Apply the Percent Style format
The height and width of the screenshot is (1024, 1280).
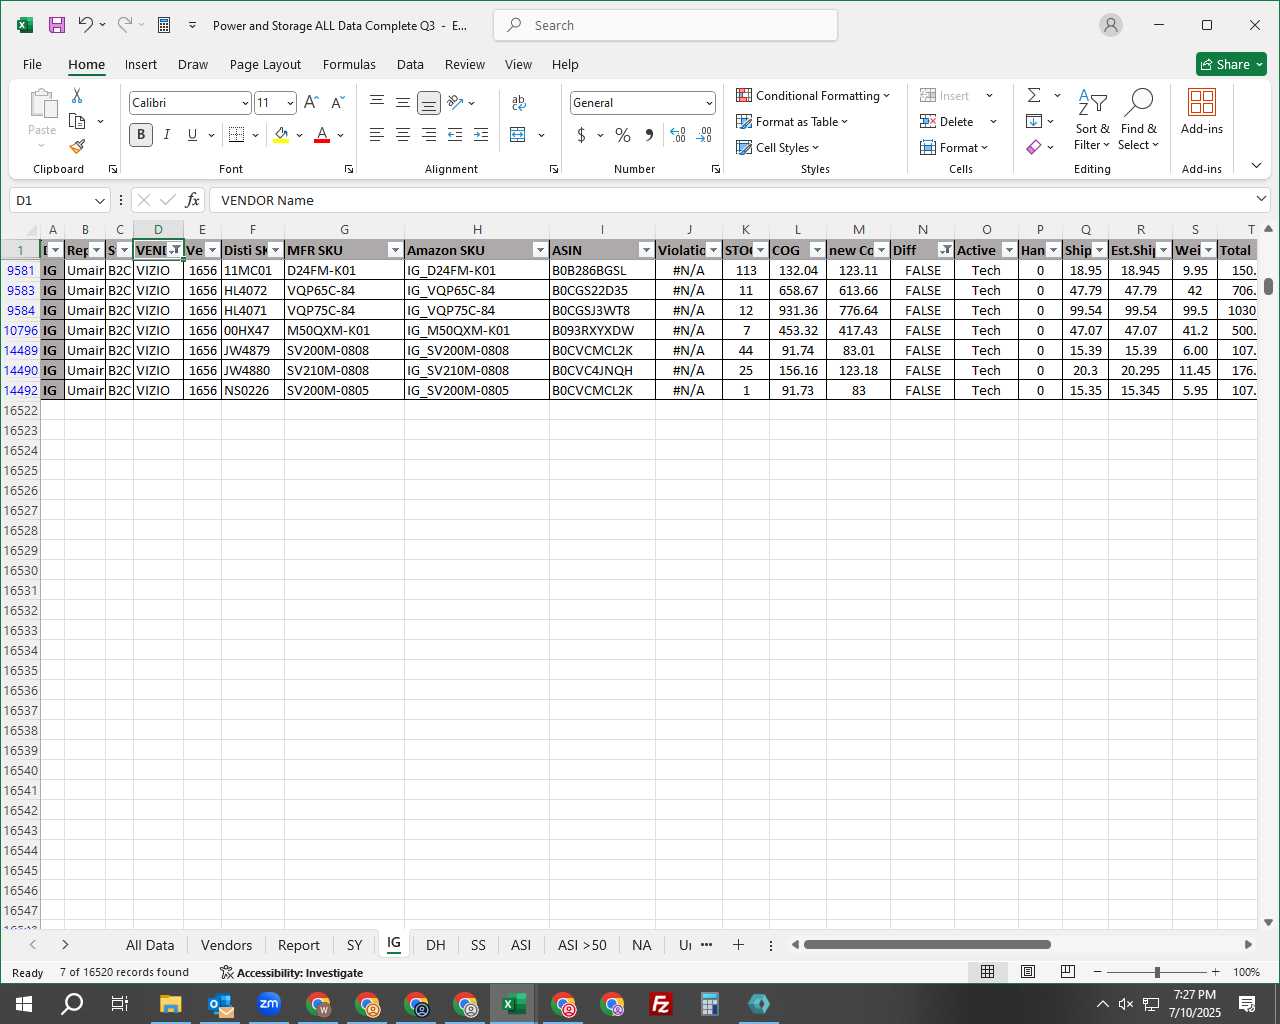click(x=623, y=135)
